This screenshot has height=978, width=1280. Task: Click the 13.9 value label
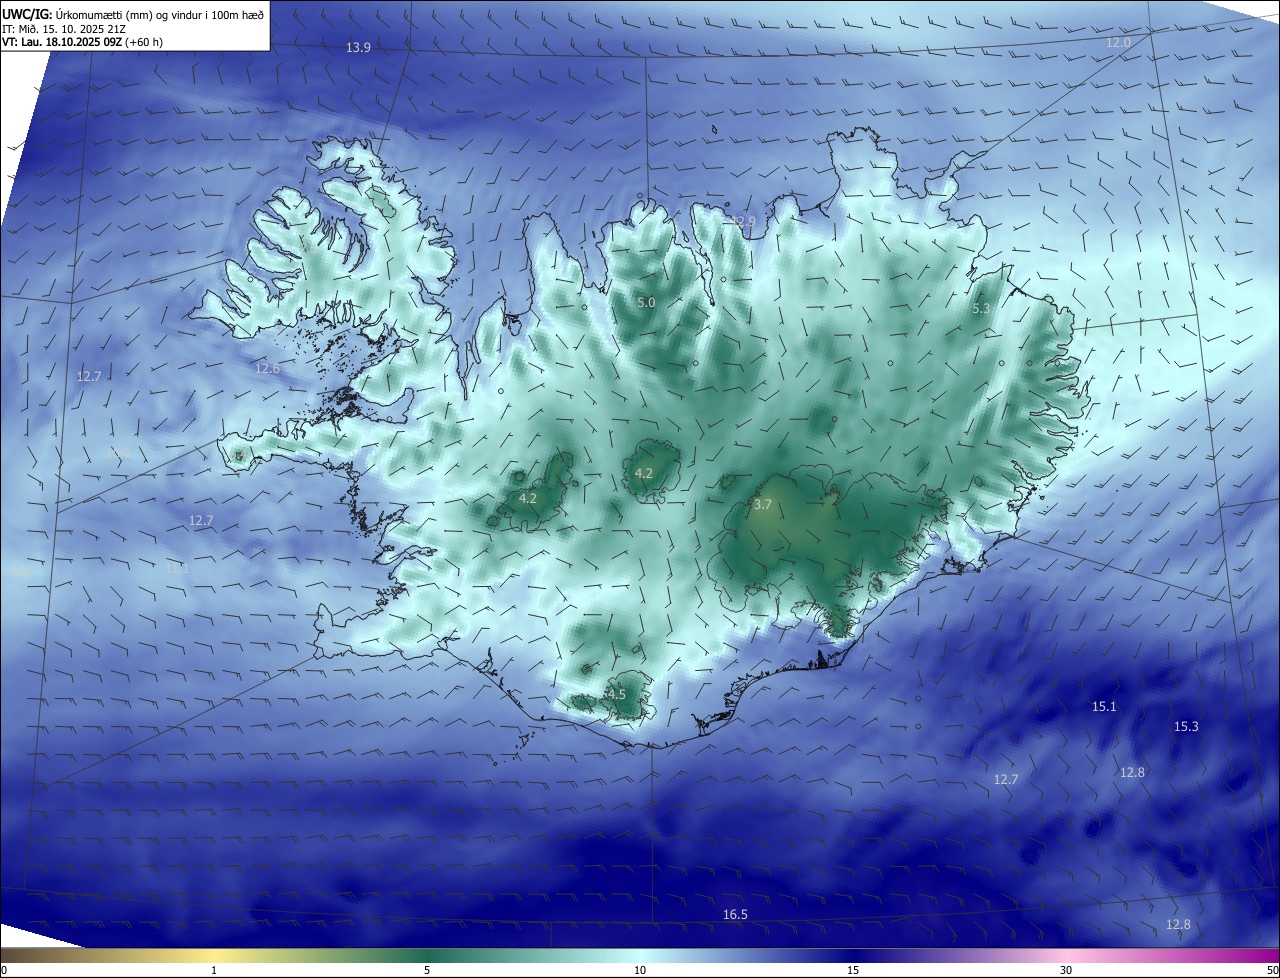[358, 48]
